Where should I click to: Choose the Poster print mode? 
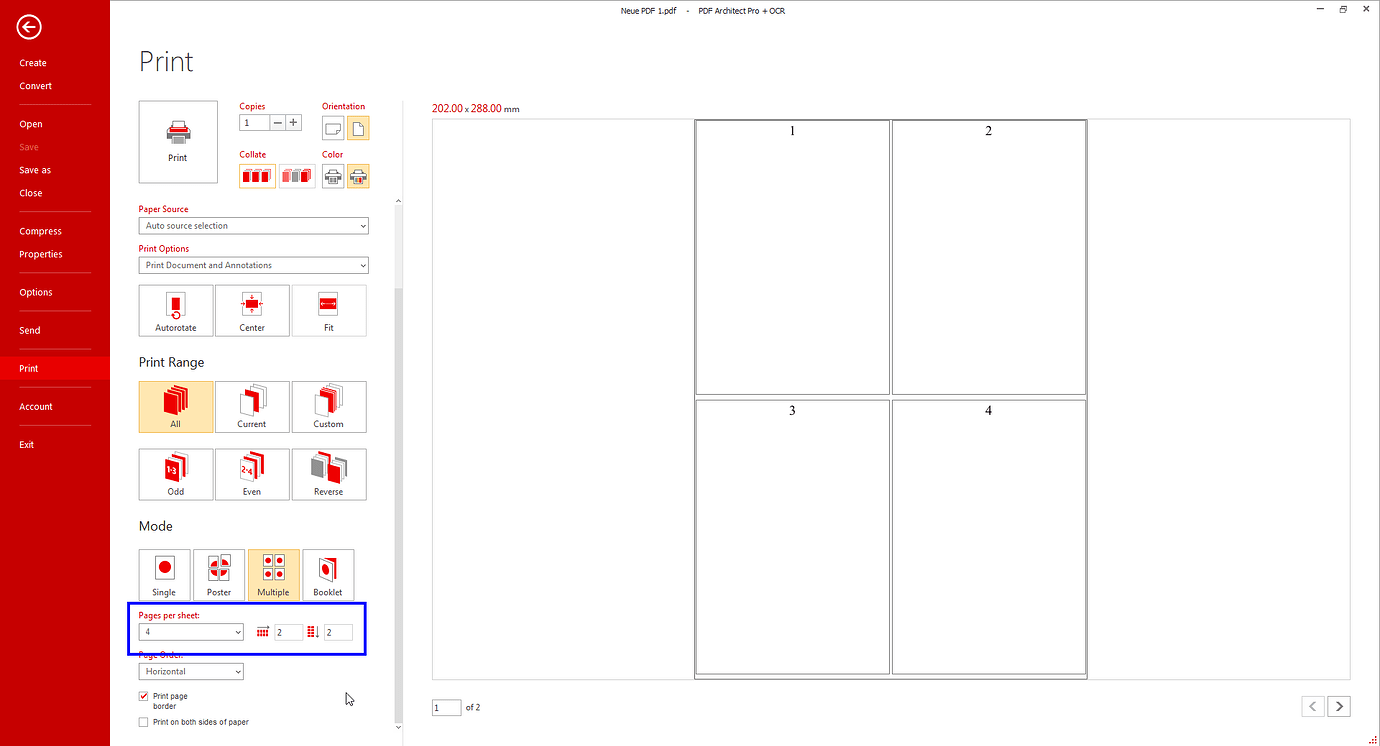point(218,574)
